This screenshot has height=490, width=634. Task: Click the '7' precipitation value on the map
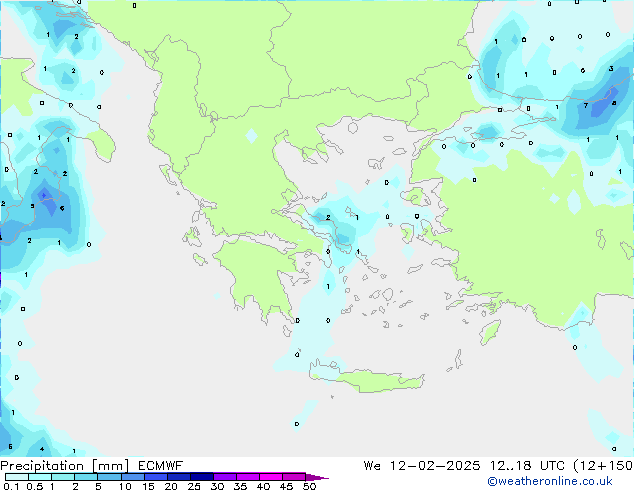(585, 106)
